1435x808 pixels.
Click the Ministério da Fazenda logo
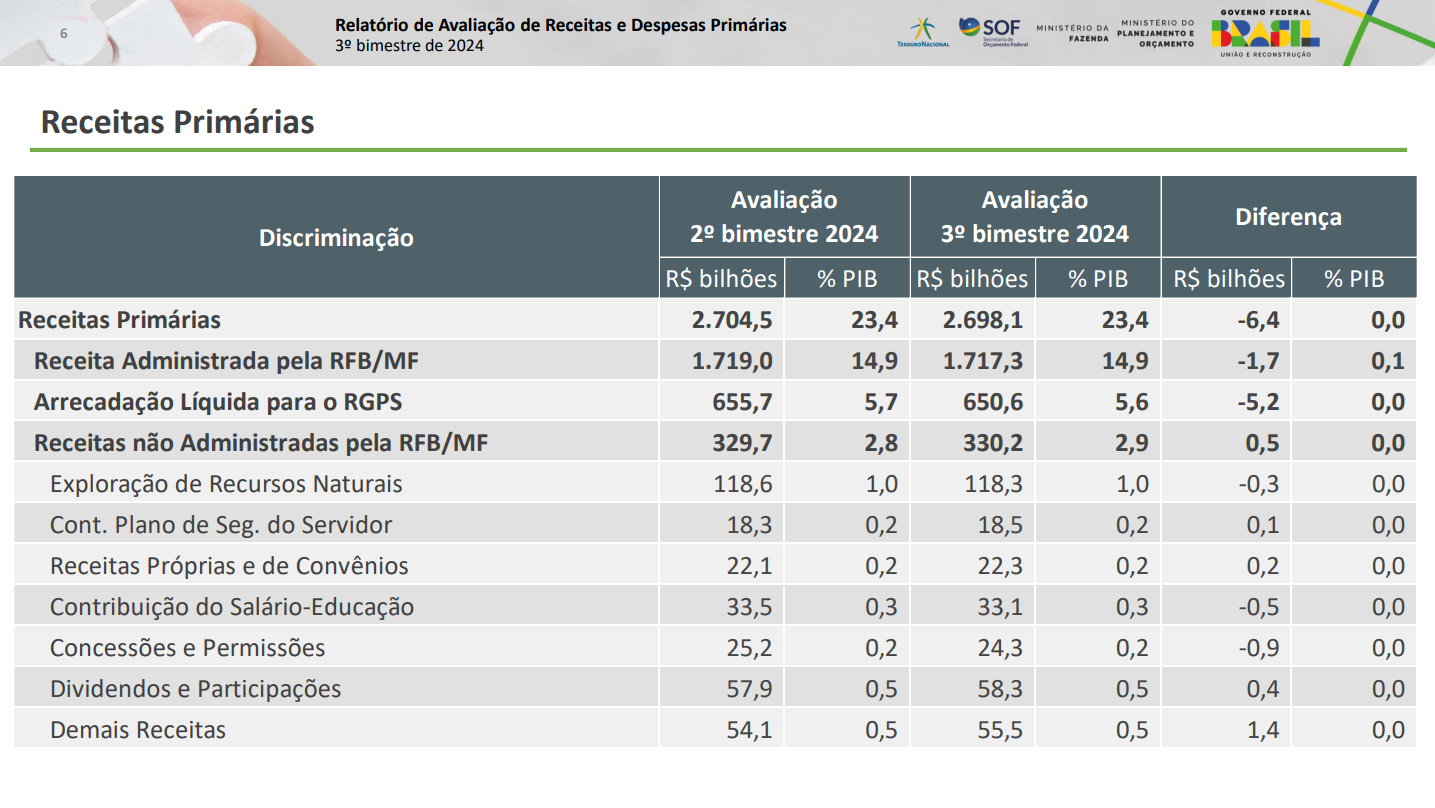[1072, 32]
